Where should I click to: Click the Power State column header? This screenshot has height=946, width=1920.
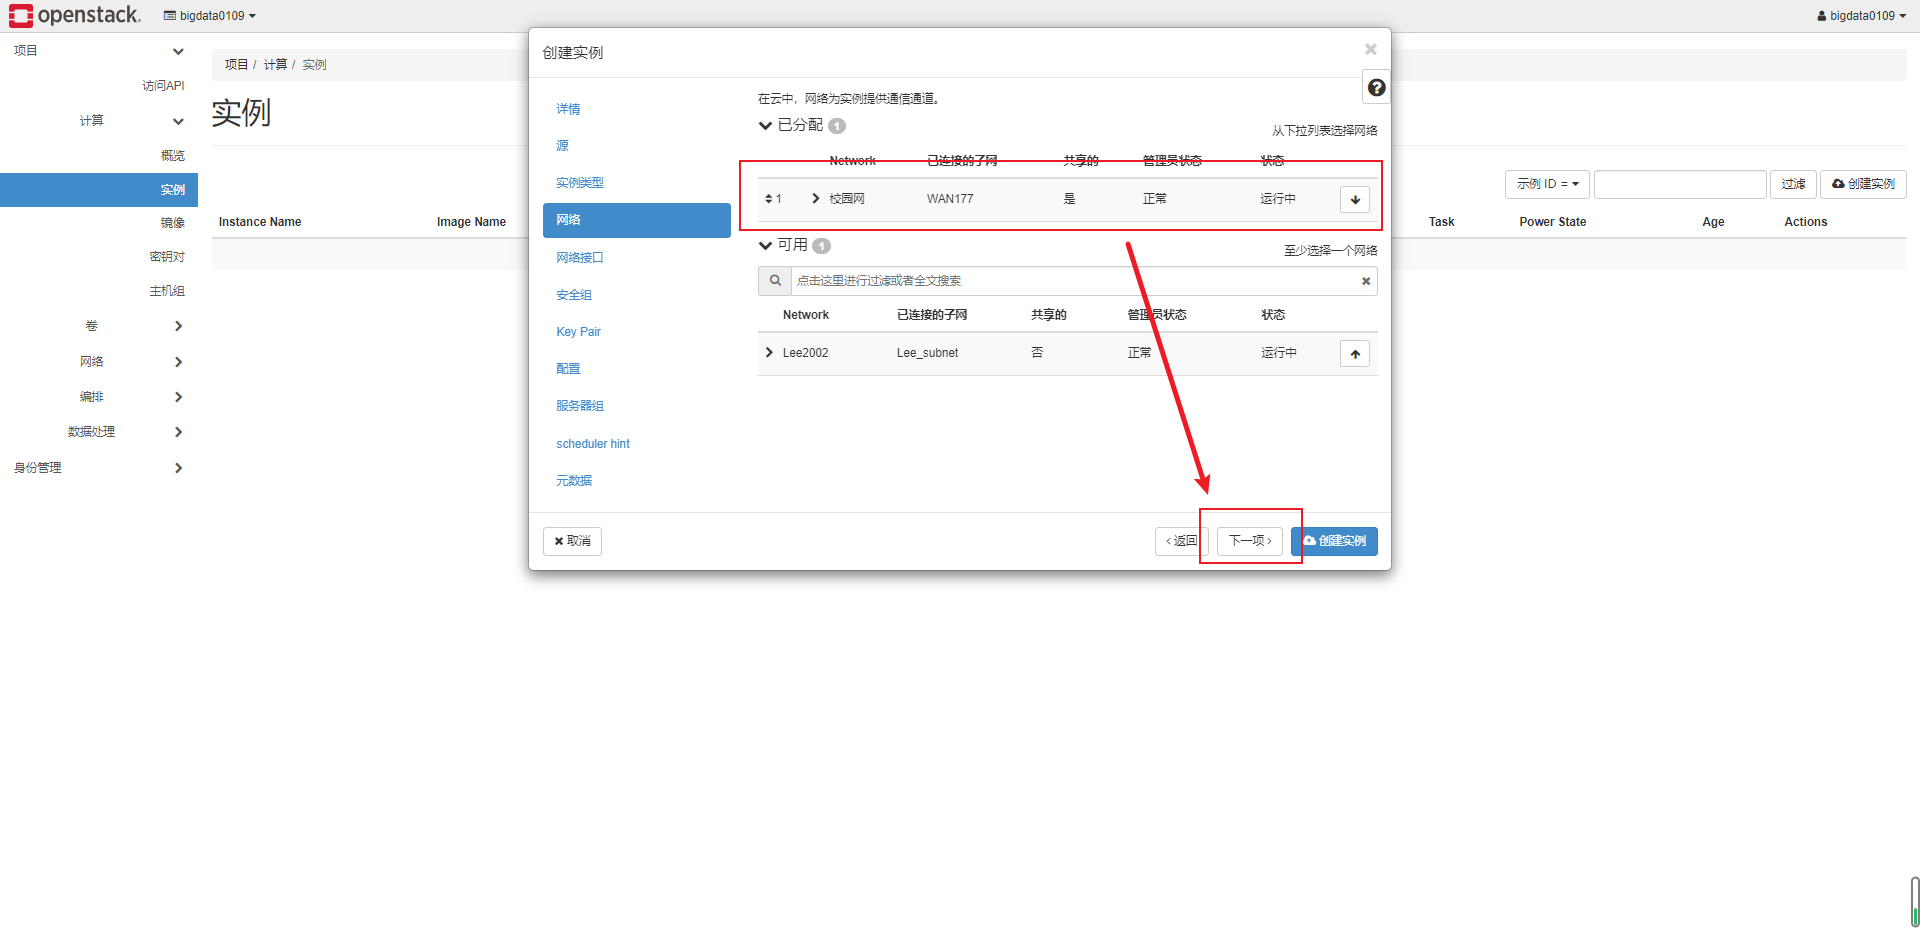point(1552,222)
